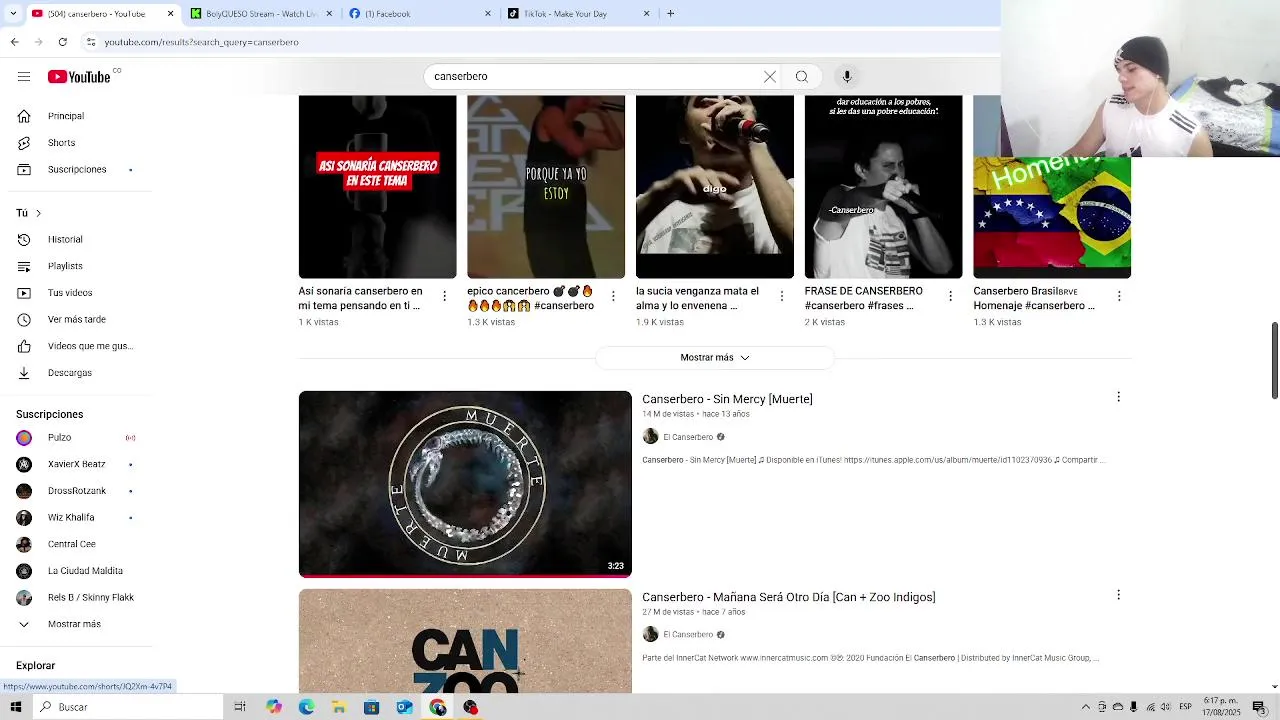The height and width of the screenshot is (720, 1280).
Task: Clear the search box with the X
Action: (x=770, y=76)
